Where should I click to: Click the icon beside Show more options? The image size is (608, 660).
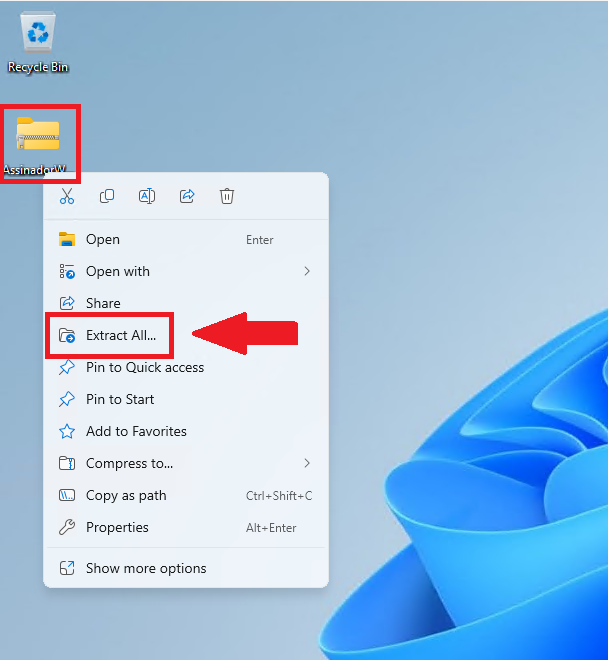(67, 568)
